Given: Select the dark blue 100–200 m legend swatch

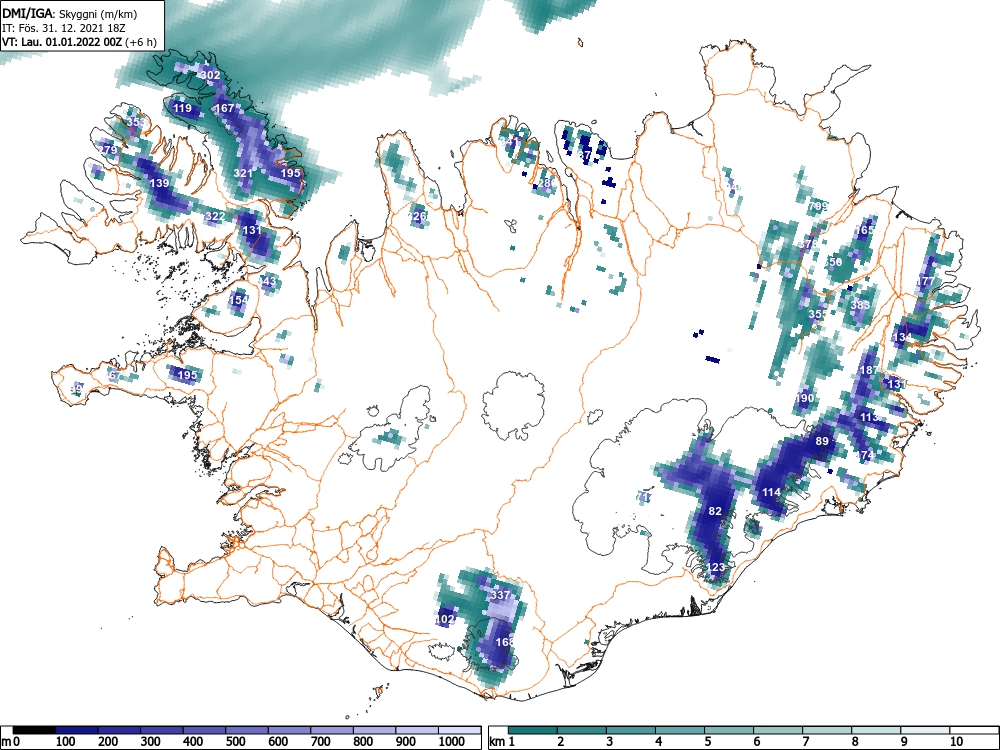Looking at the screenshot, I should tap(77, 730).
